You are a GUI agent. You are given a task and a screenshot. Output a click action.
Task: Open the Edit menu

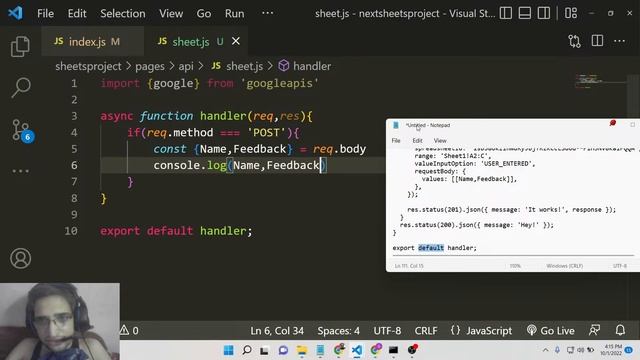77,13
